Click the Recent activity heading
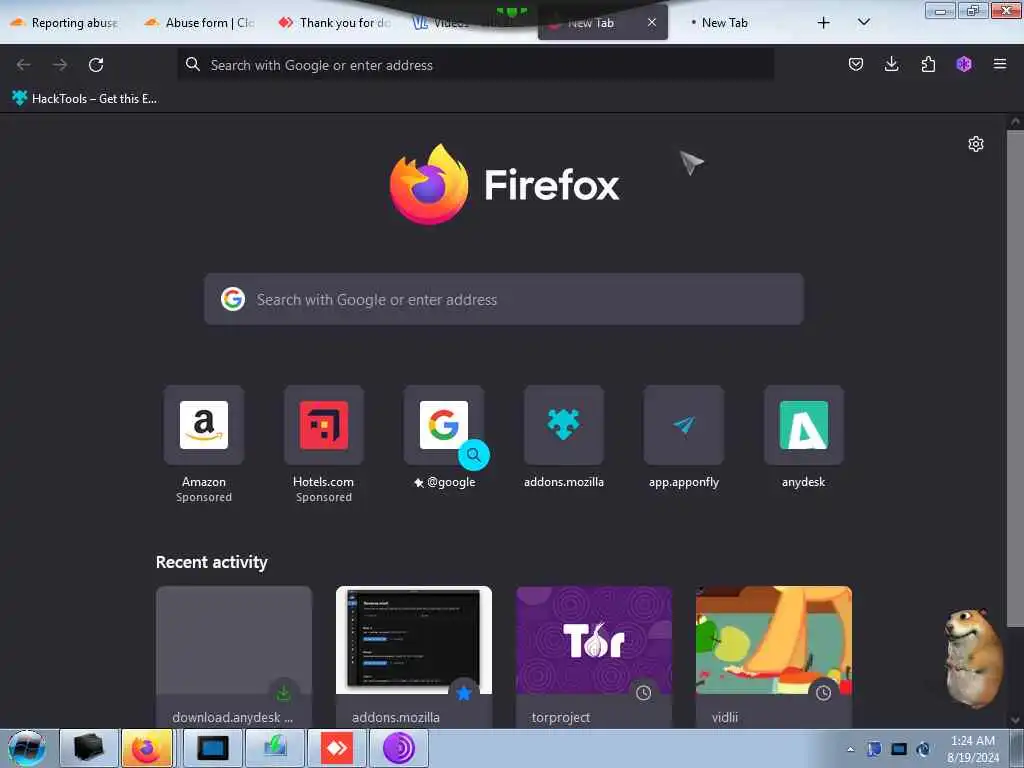 pos(212,562)
